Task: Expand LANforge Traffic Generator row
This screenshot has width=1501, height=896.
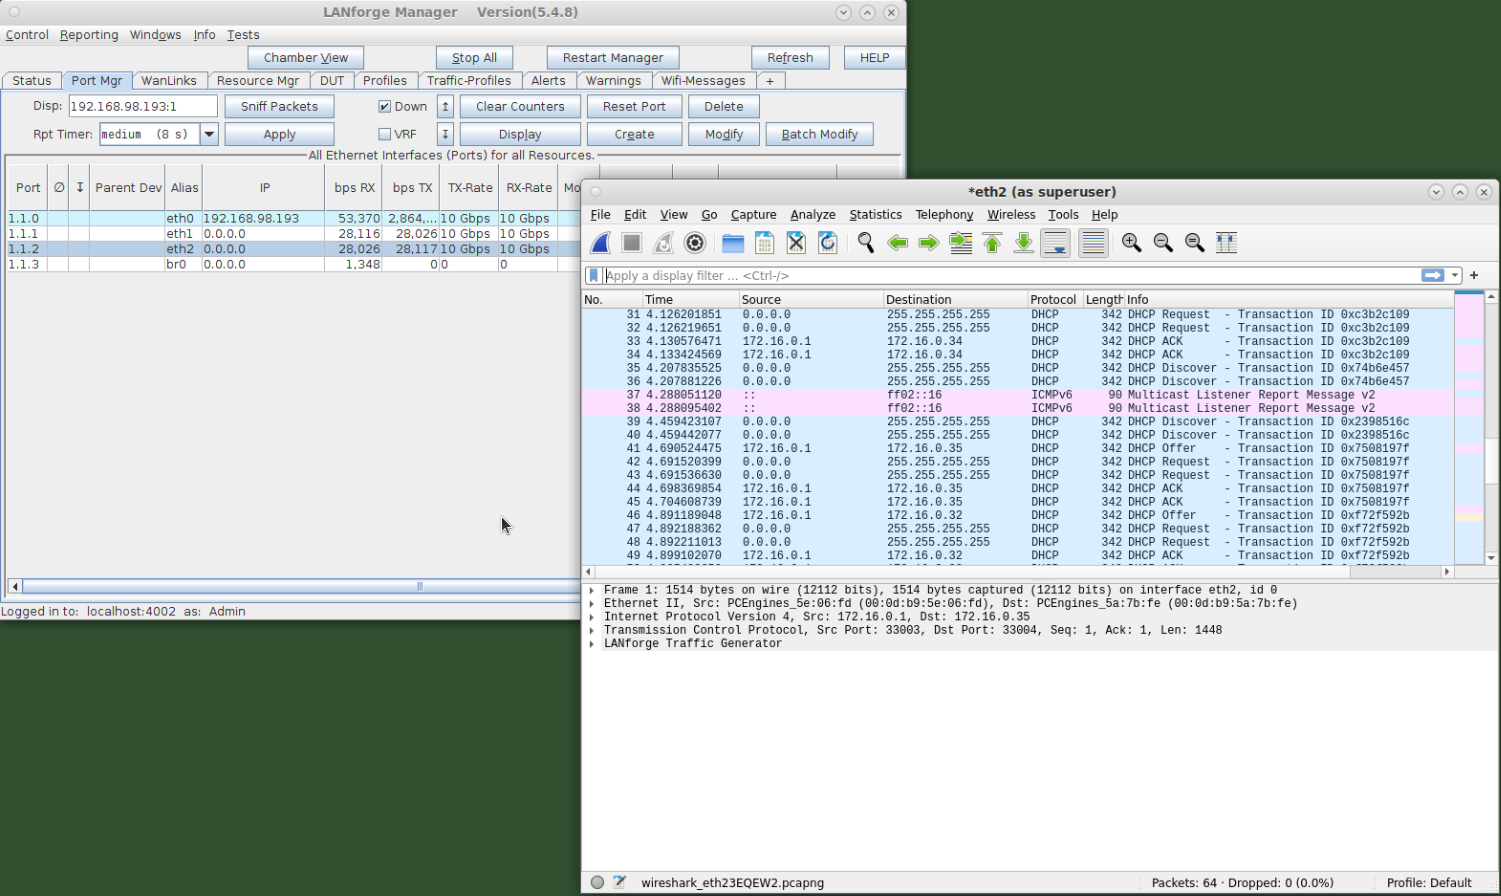Action: (592, 643)
